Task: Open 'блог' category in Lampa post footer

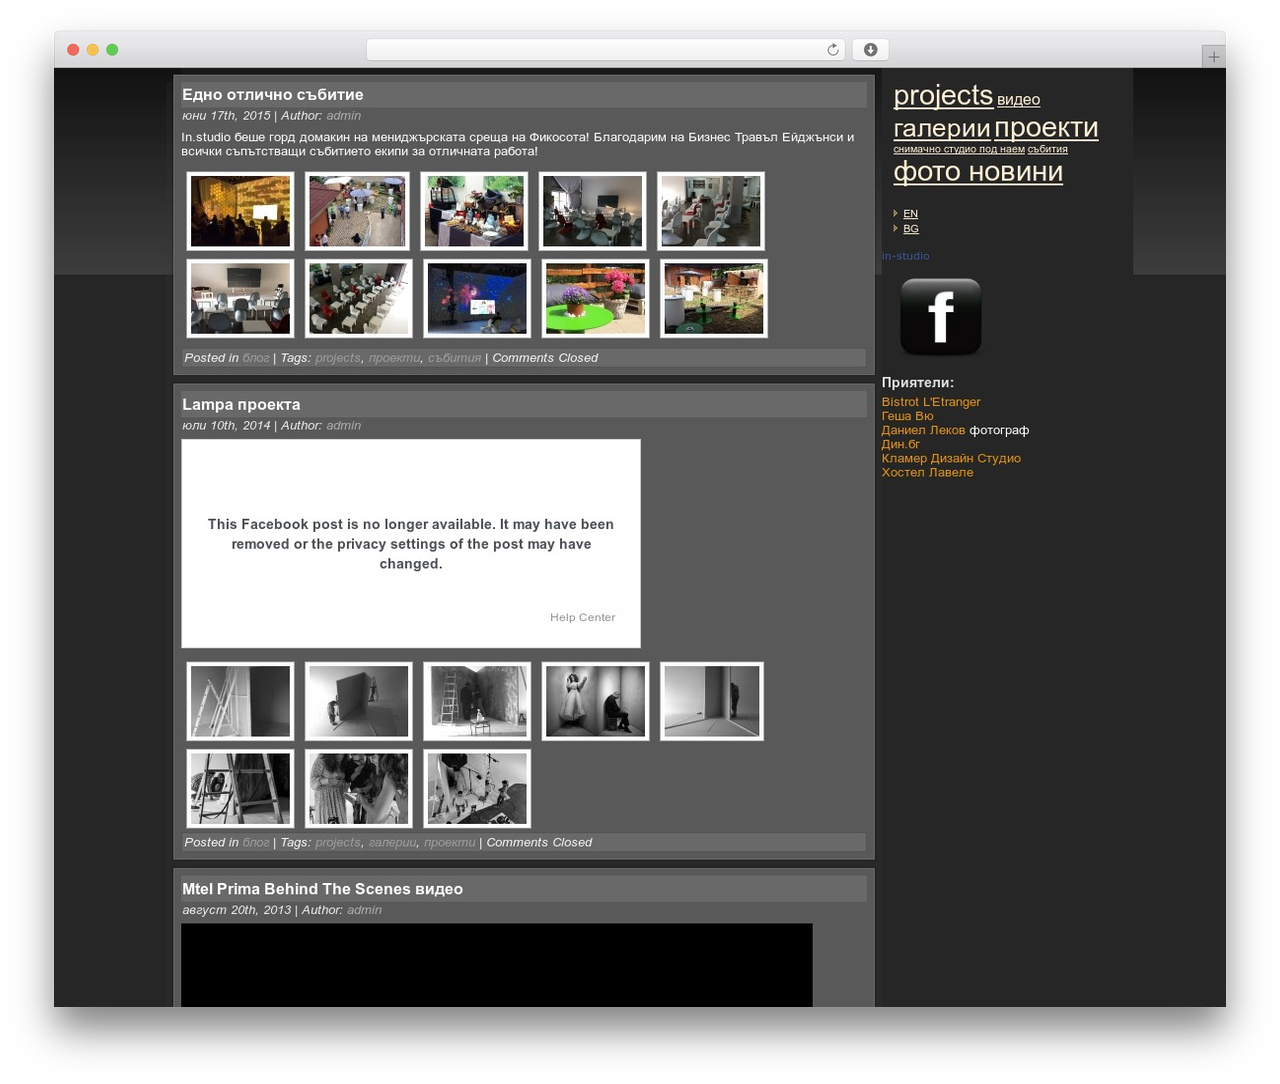Action: tap(256, 843)
